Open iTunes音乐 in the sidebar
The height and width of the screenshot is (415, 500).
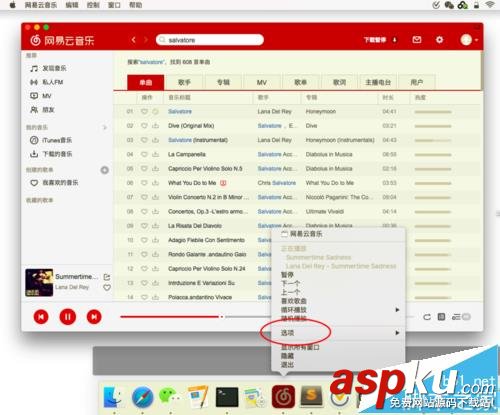(51, 140)
